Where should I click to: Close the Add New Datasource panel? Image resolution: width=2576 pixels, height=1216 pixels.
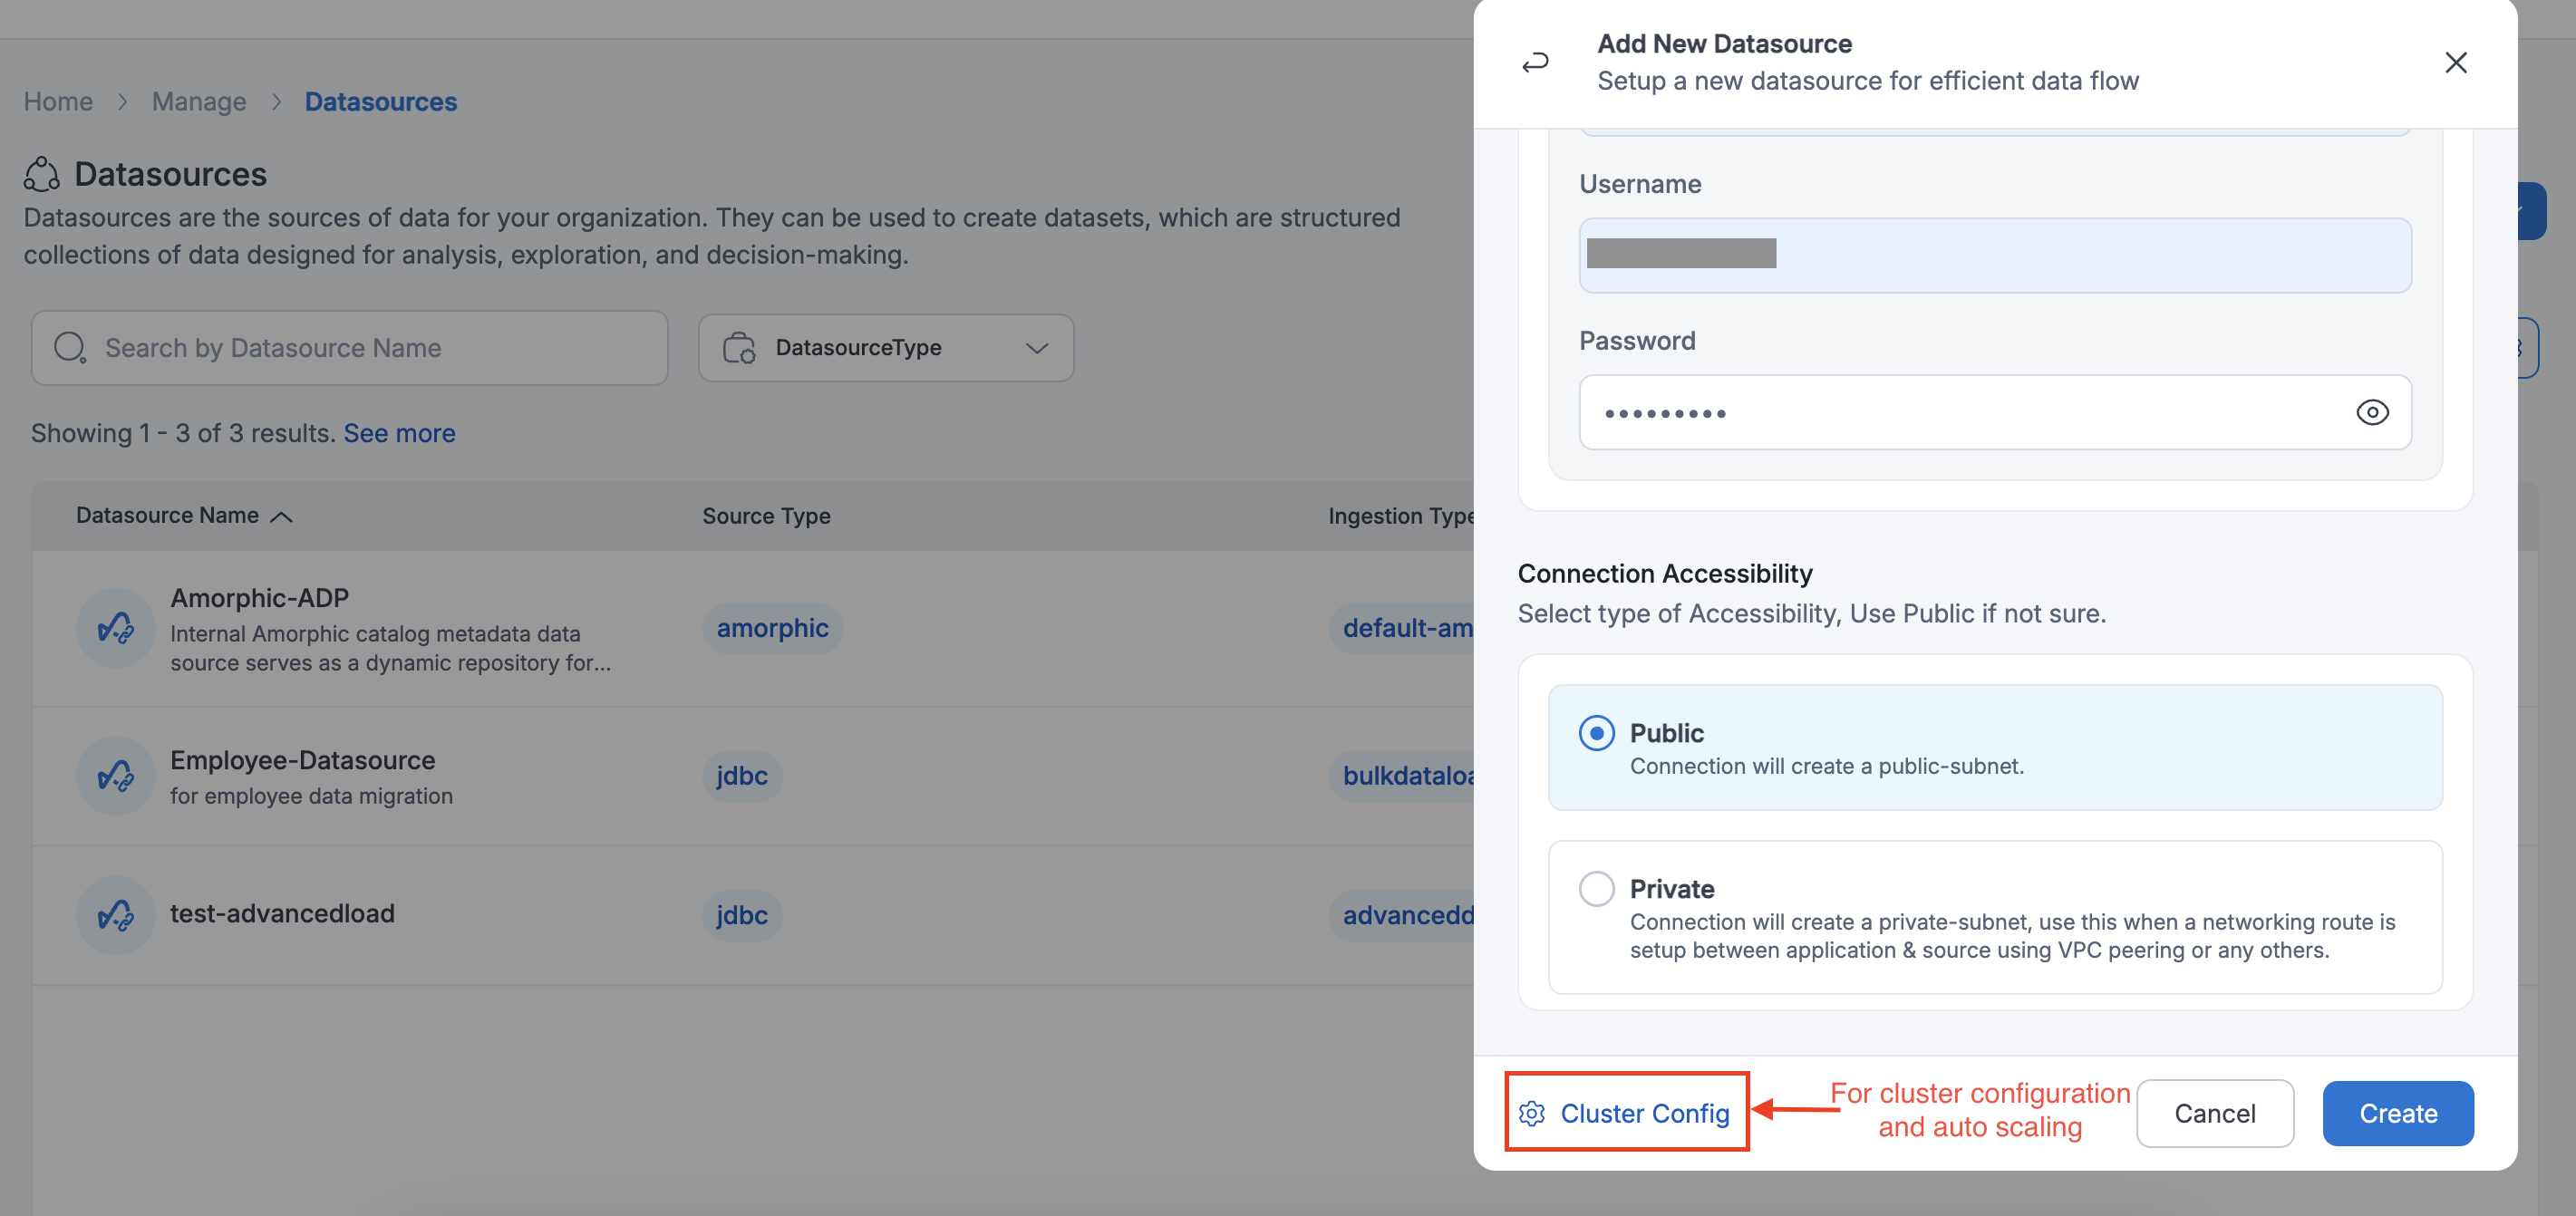point(2455,63)
